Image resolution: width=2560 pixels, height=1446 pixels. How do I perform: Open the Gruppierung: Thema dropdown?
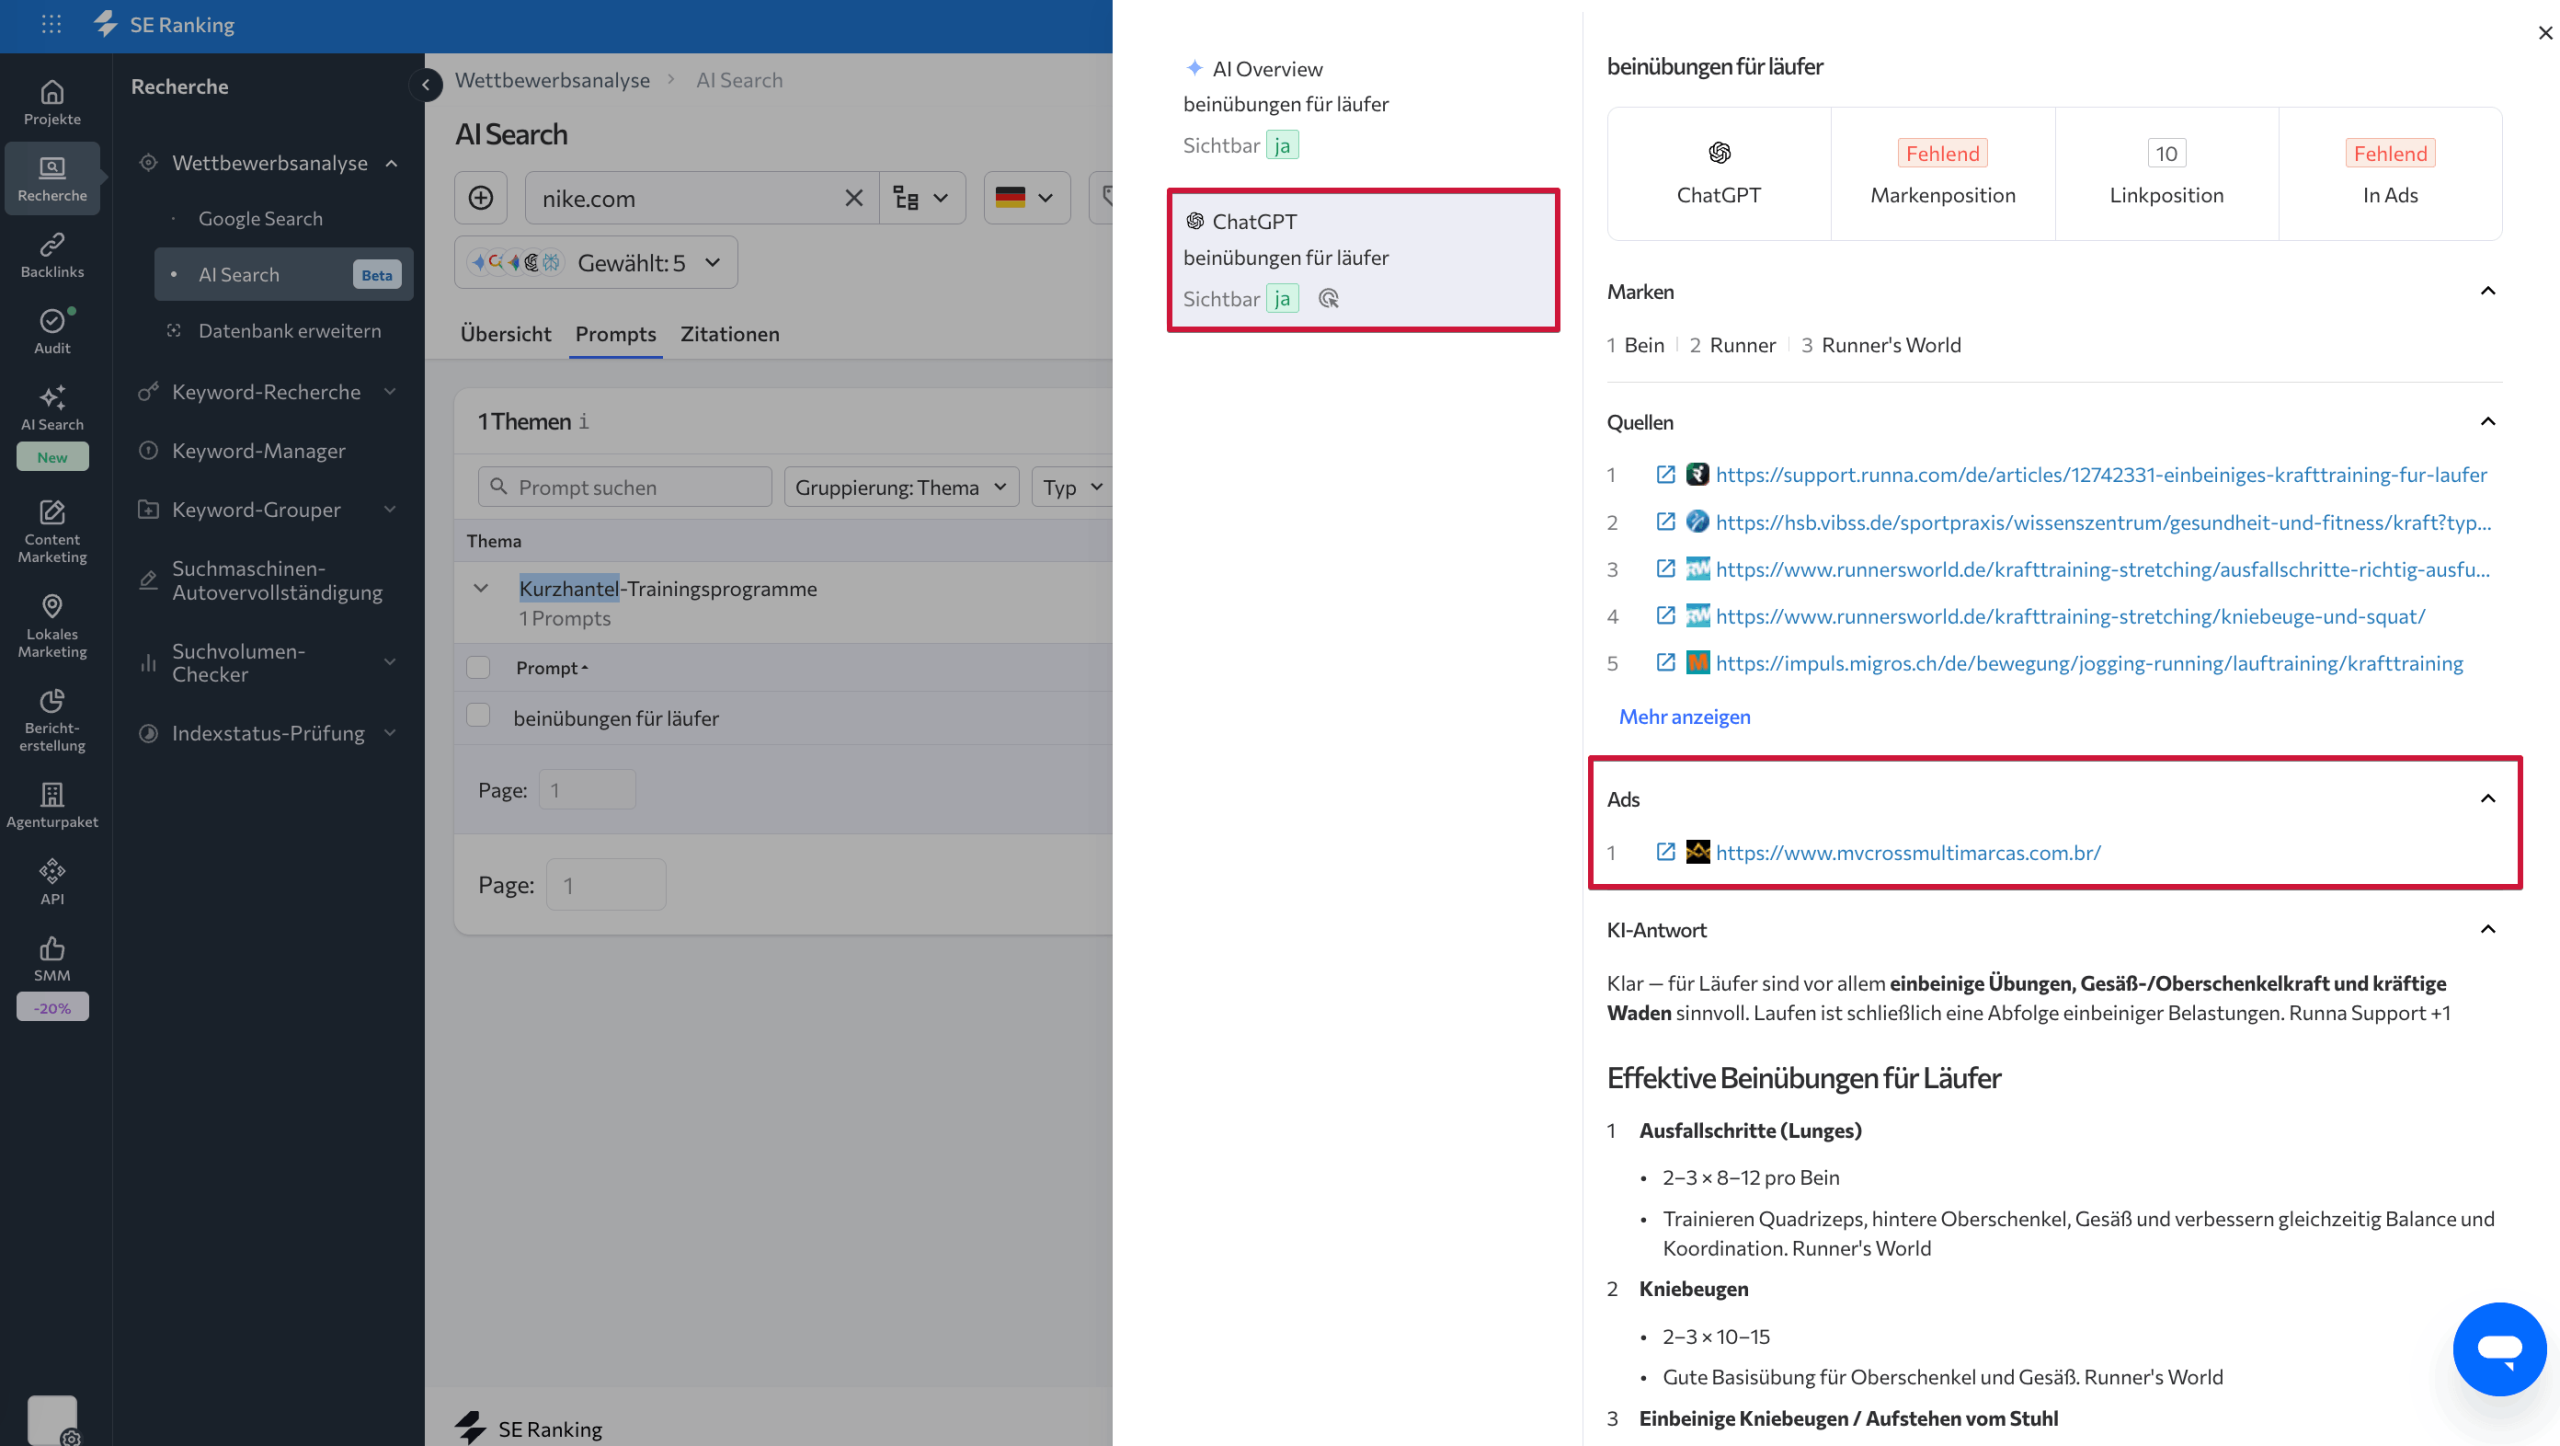(x=901, y=487)
